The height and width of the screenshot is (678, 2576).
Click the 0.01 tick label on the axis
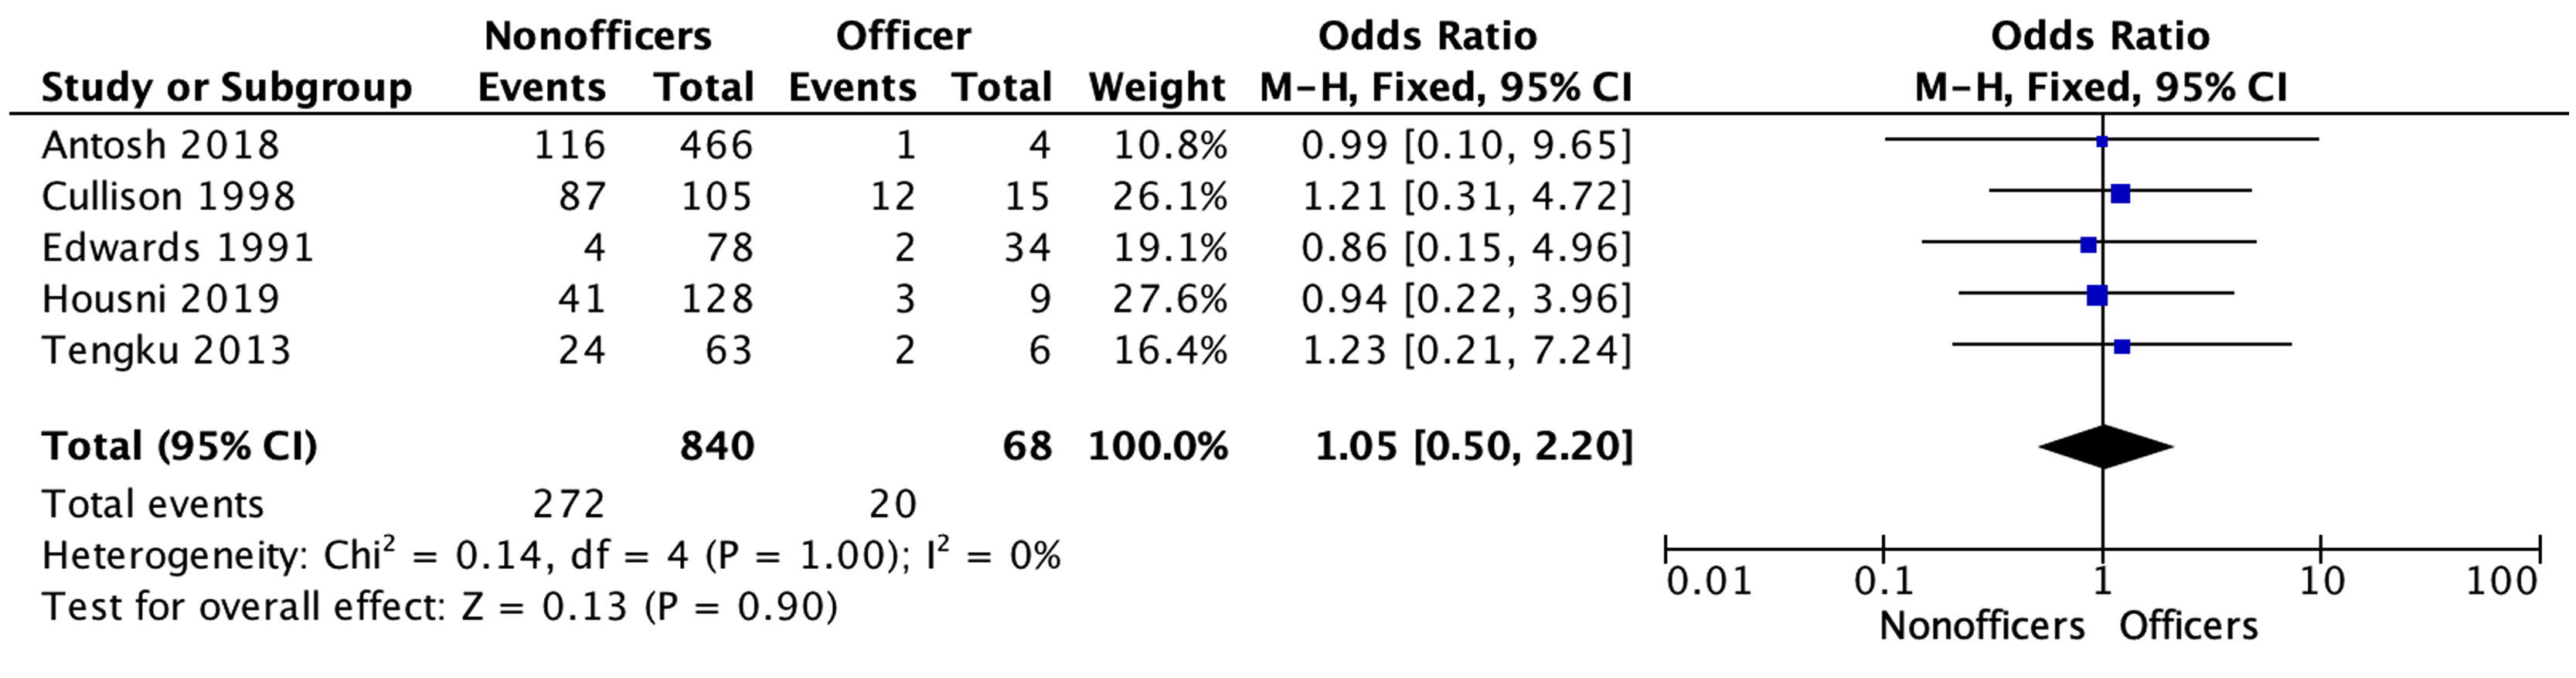coord(1709,581)
